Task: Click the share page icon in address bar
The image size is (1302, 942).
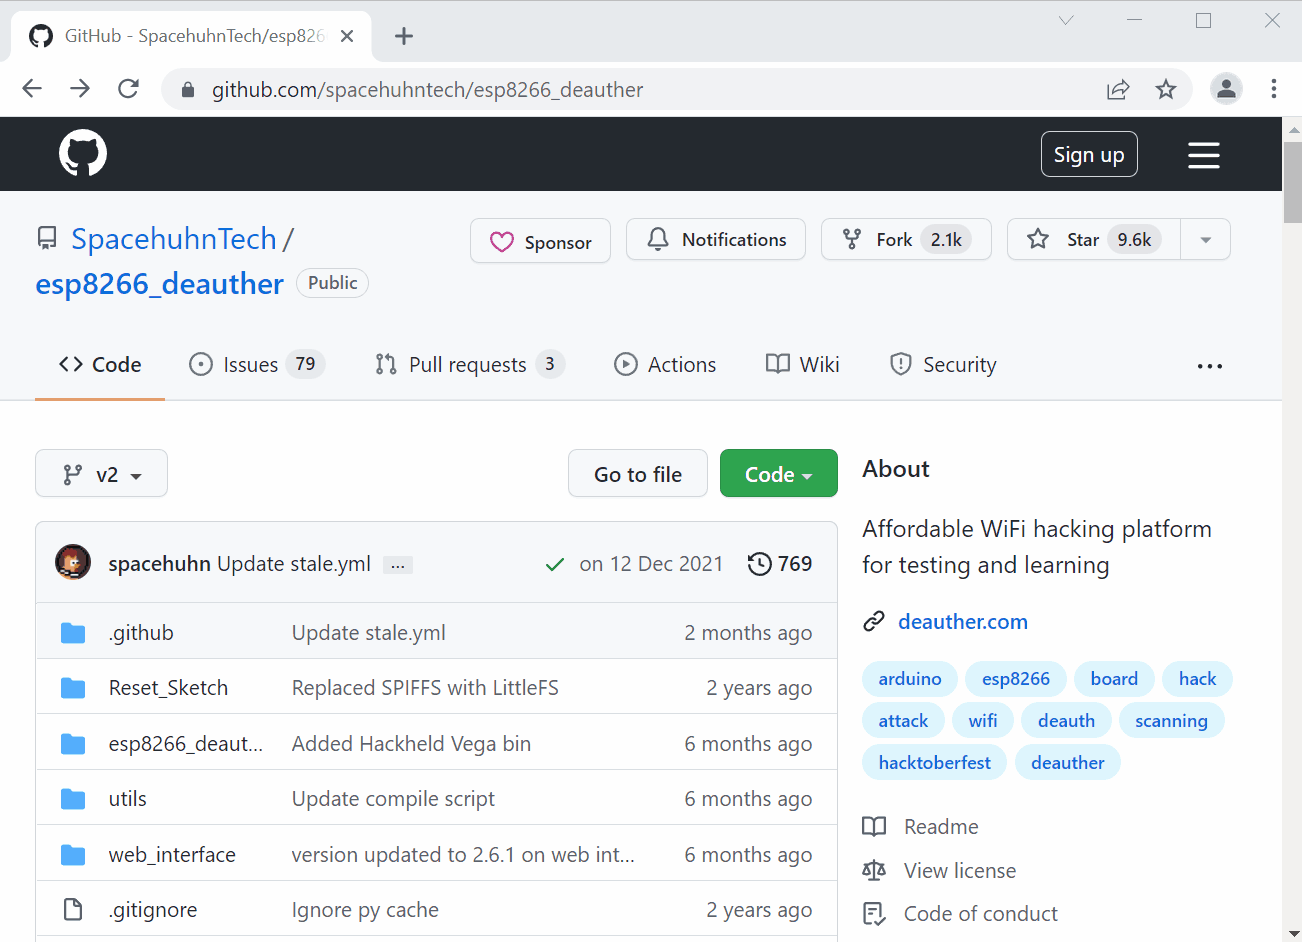Action: pyautogui.click(x=1118, y=89)
